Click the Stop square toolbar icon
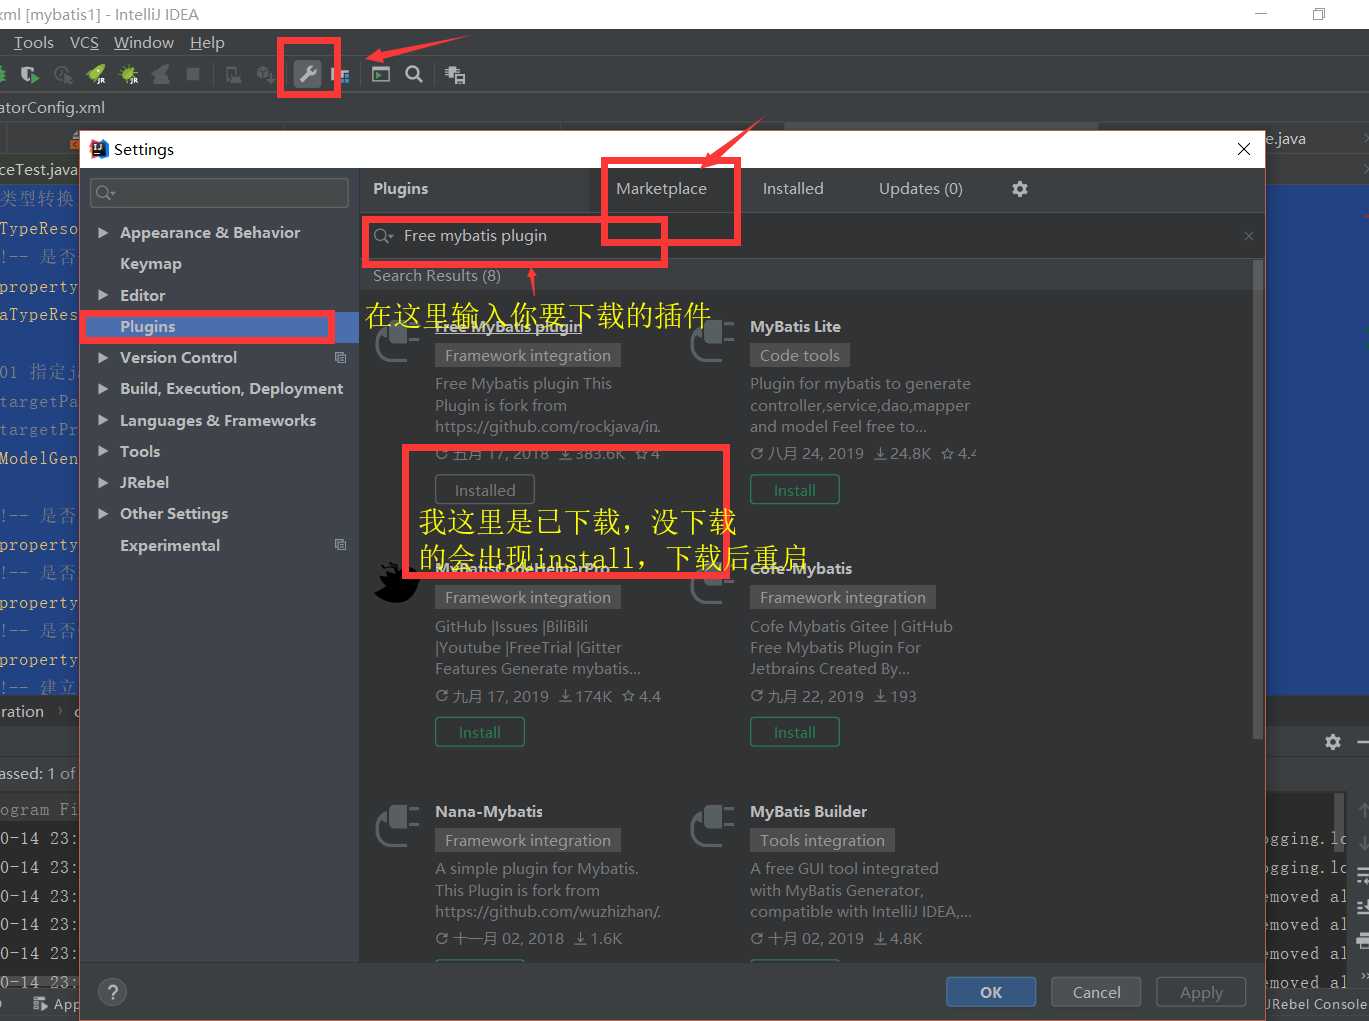Viewport: 1369px width, 1021px height. click(x=193, y=74)
